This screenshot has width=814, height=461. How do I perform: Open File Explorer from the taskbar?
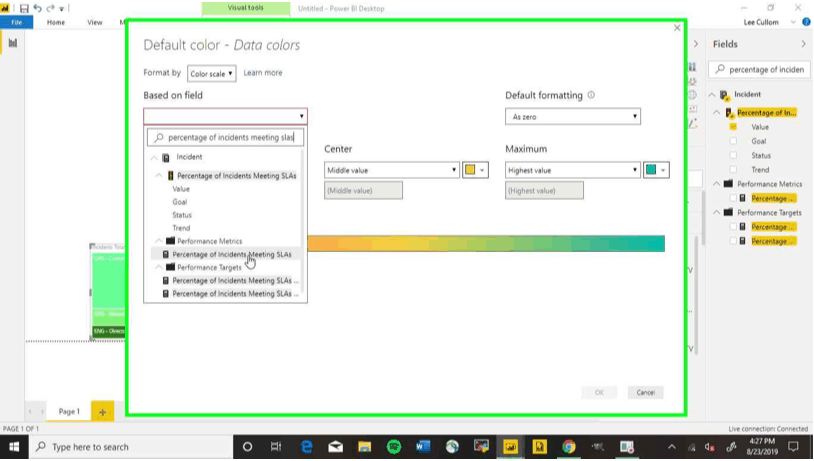[x=364, y=446]
